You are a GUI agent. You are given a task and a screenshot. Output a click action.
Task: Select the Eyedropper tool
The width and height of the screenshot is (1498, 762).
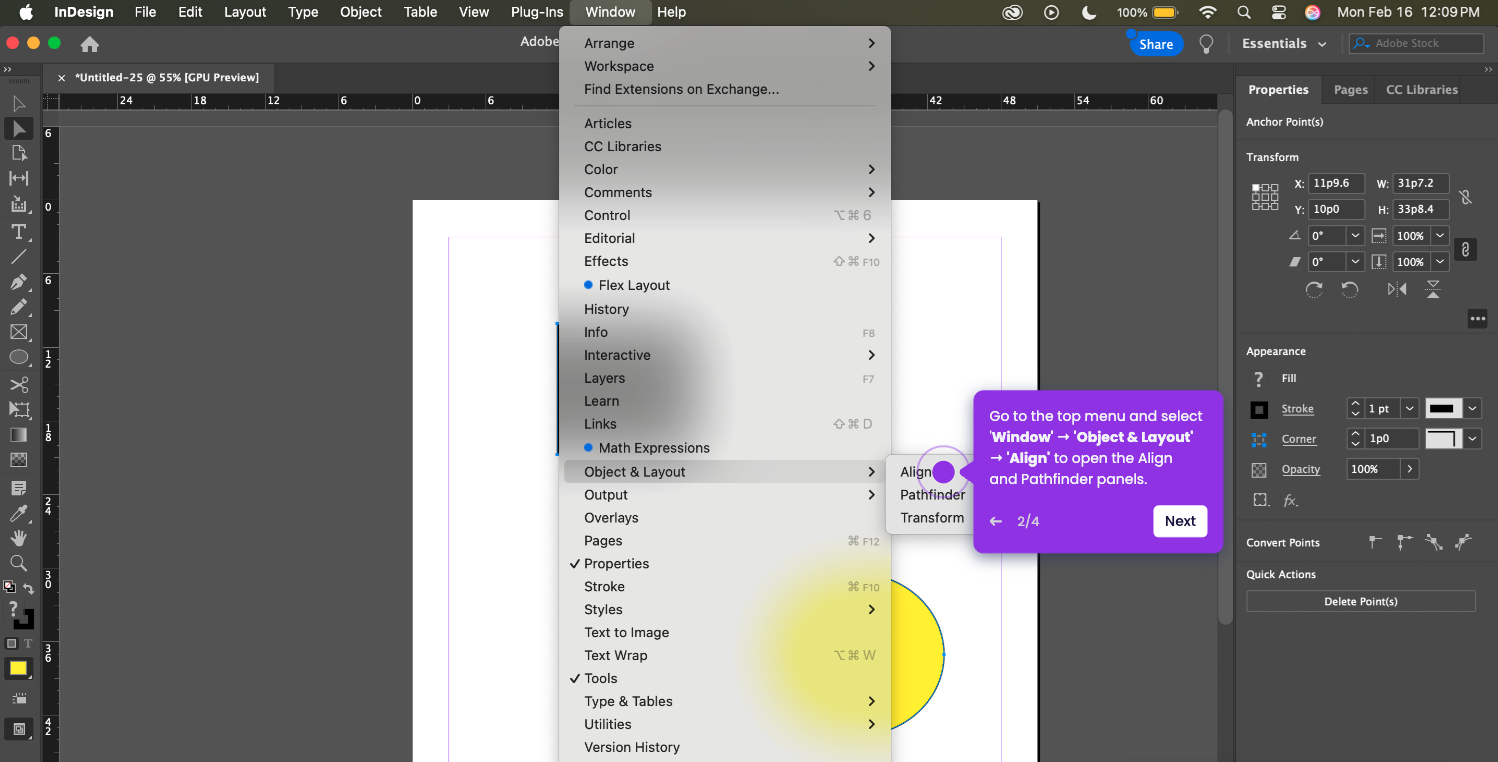click(x=18, y=513)
